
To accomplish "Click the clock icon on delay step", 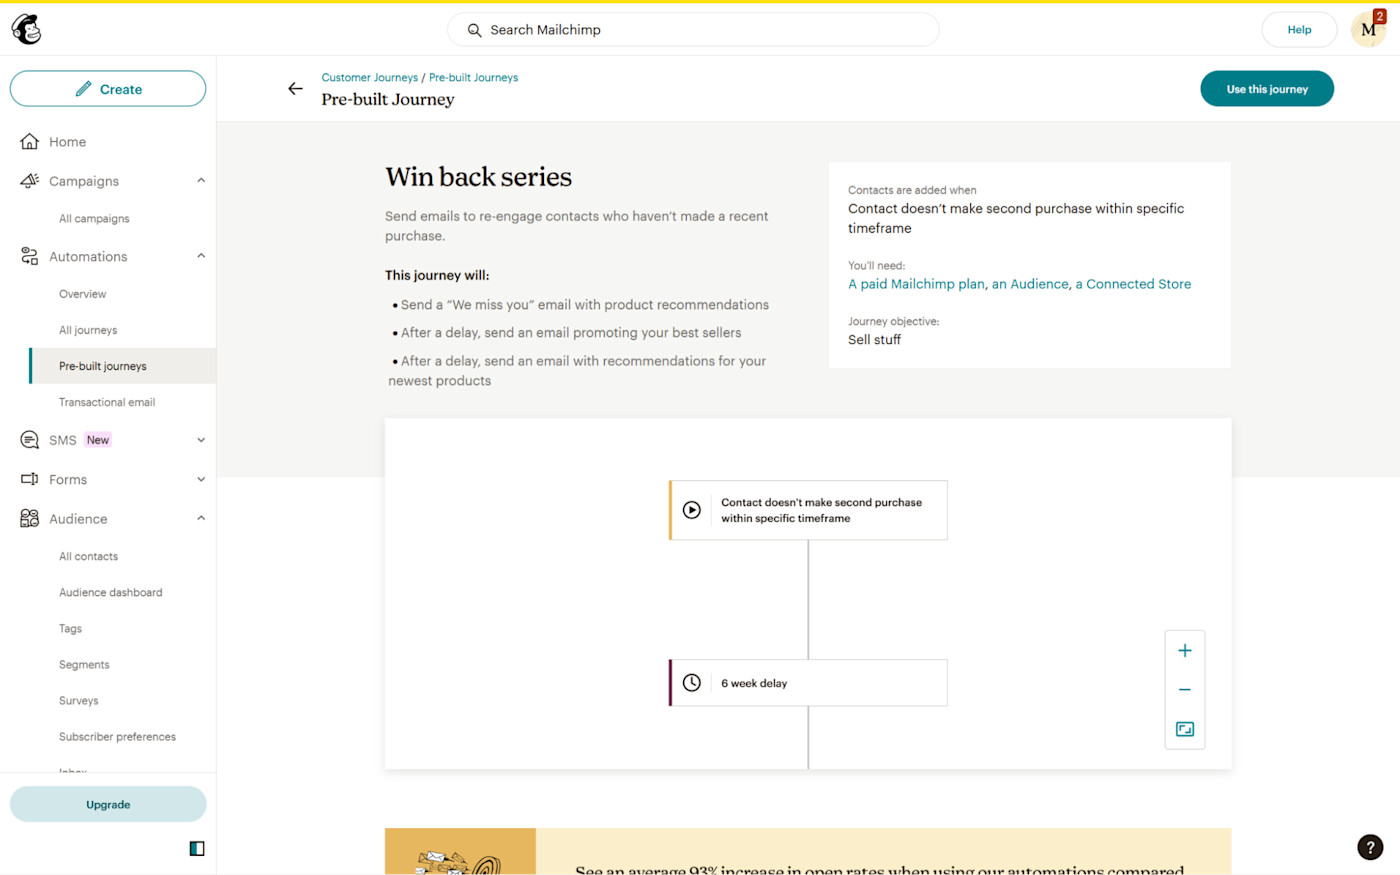I will (x=692, y=683).
